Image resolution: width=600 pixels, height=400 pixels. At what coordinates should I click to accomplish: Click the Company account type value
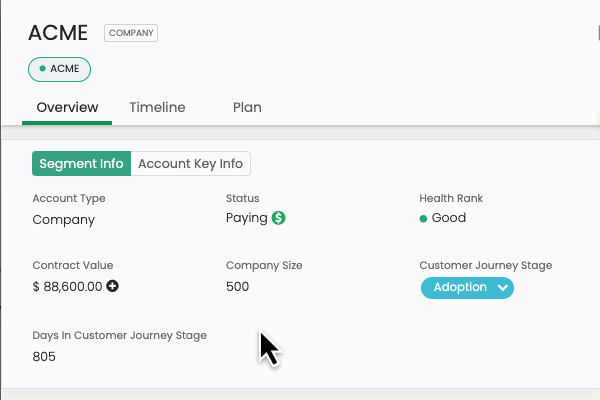click(64, 220)
